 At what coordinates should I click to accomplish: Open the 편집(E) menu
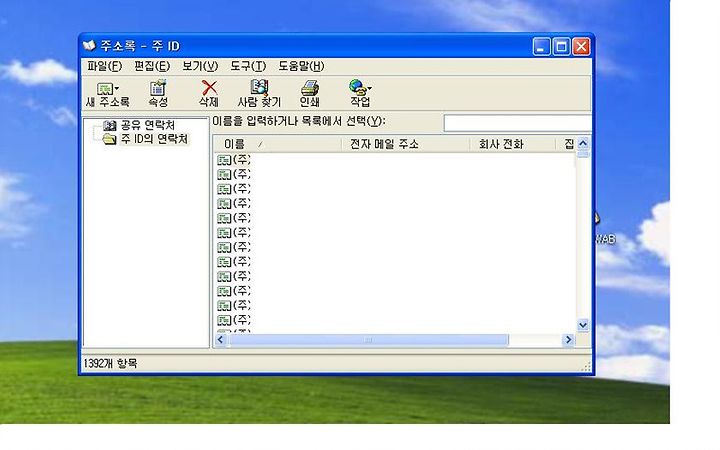tap(152, 66)
